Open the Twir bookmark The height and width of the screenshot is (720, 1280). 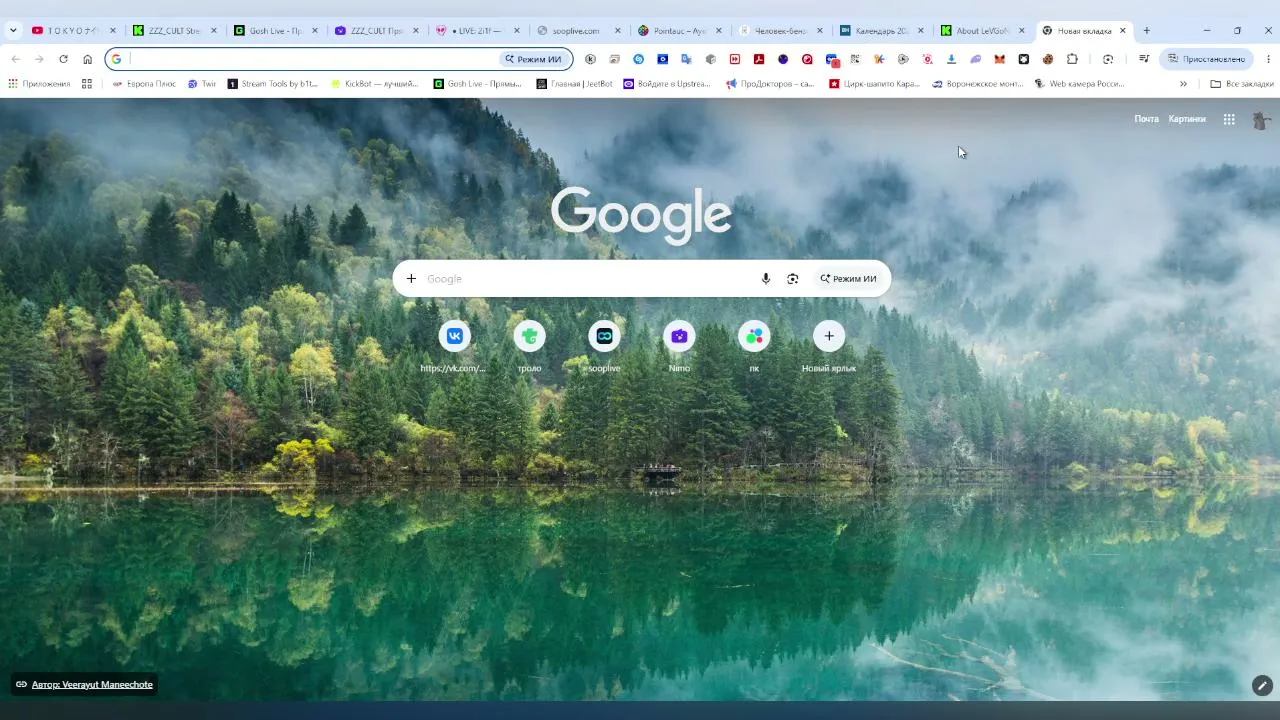[201, 84]
